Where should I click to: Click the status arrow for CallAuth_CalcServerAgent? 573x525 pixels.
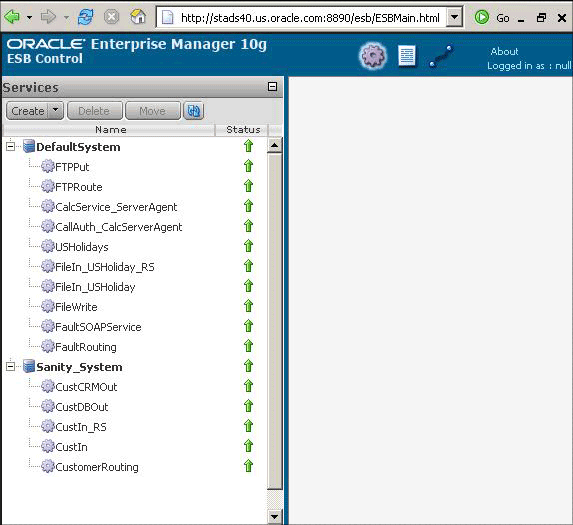click(x=248, y=226)
